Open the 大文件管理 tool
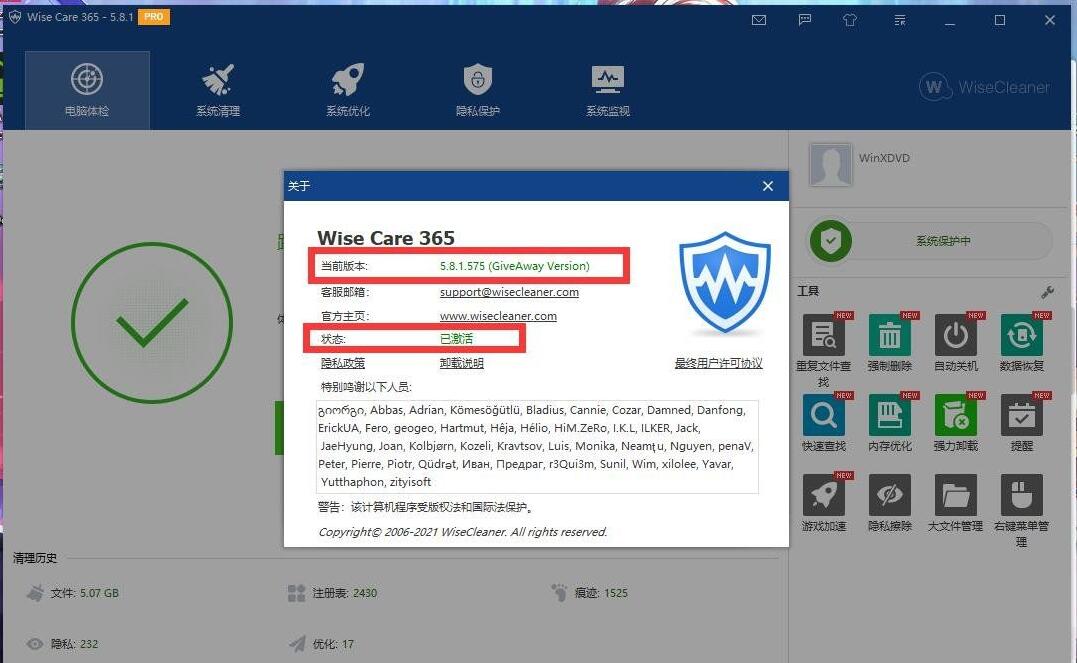The width and height of the screenshot is (1077, 663). pyautogui.click(x=955, y=502)
